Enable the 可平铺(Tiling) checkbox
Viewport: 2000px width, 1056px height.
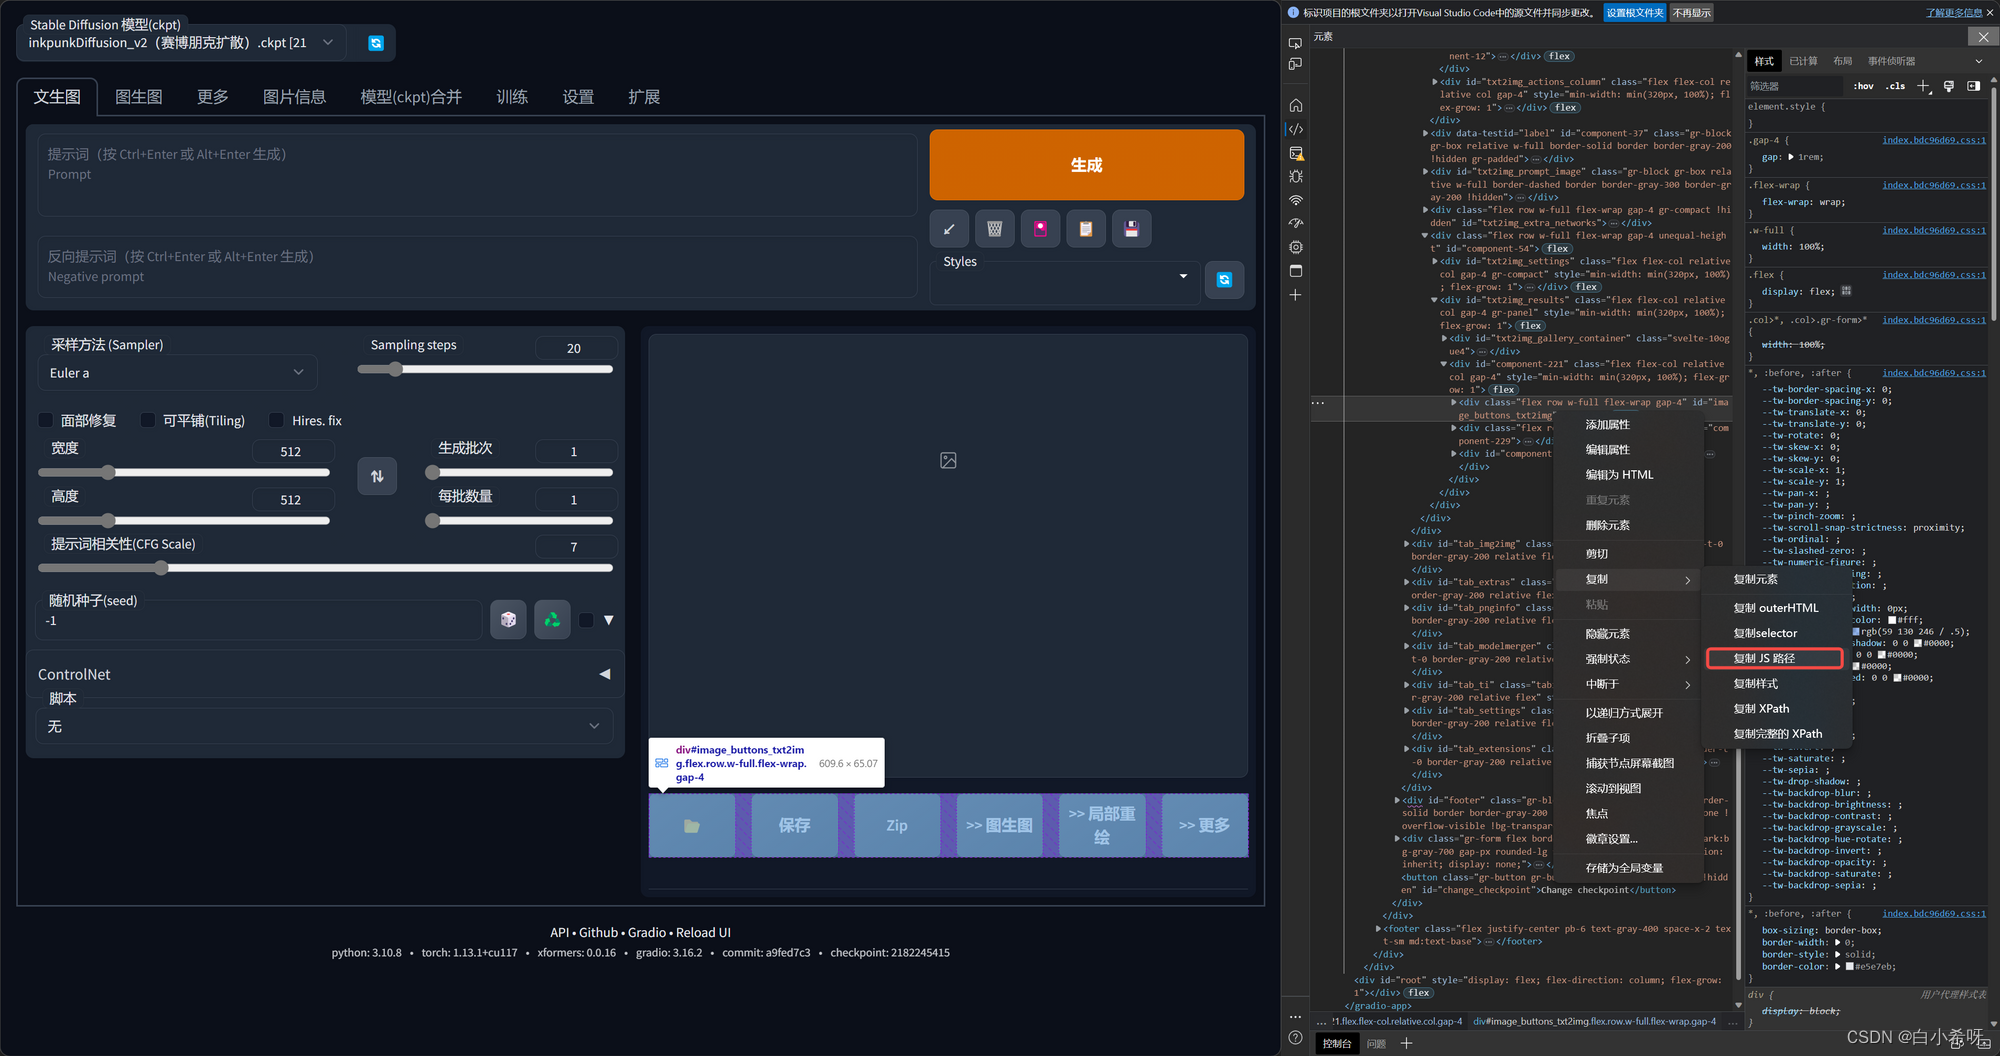coord(148,420)
